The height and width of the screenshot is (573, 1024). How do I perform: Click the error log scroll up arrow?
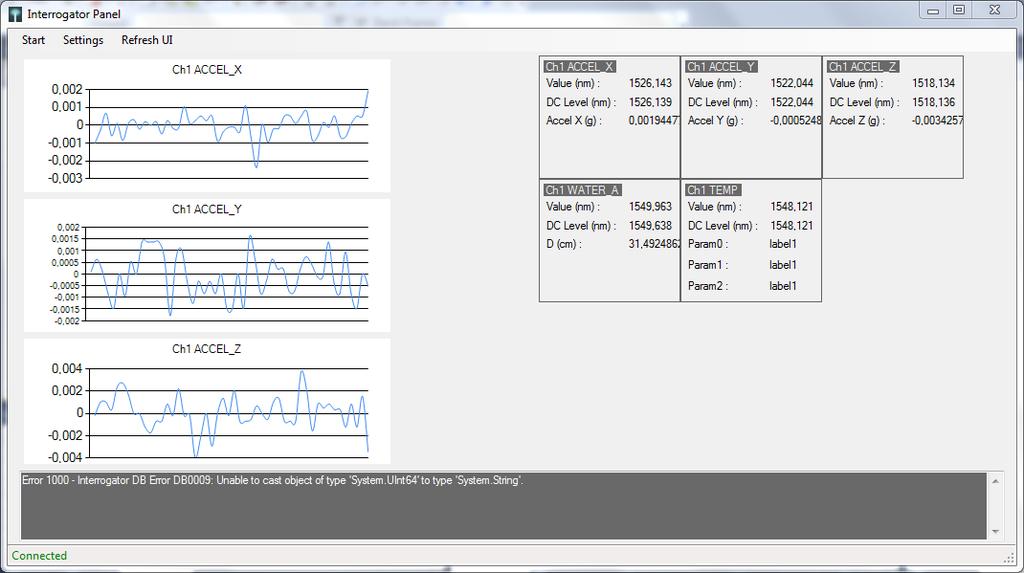point(995,482)
